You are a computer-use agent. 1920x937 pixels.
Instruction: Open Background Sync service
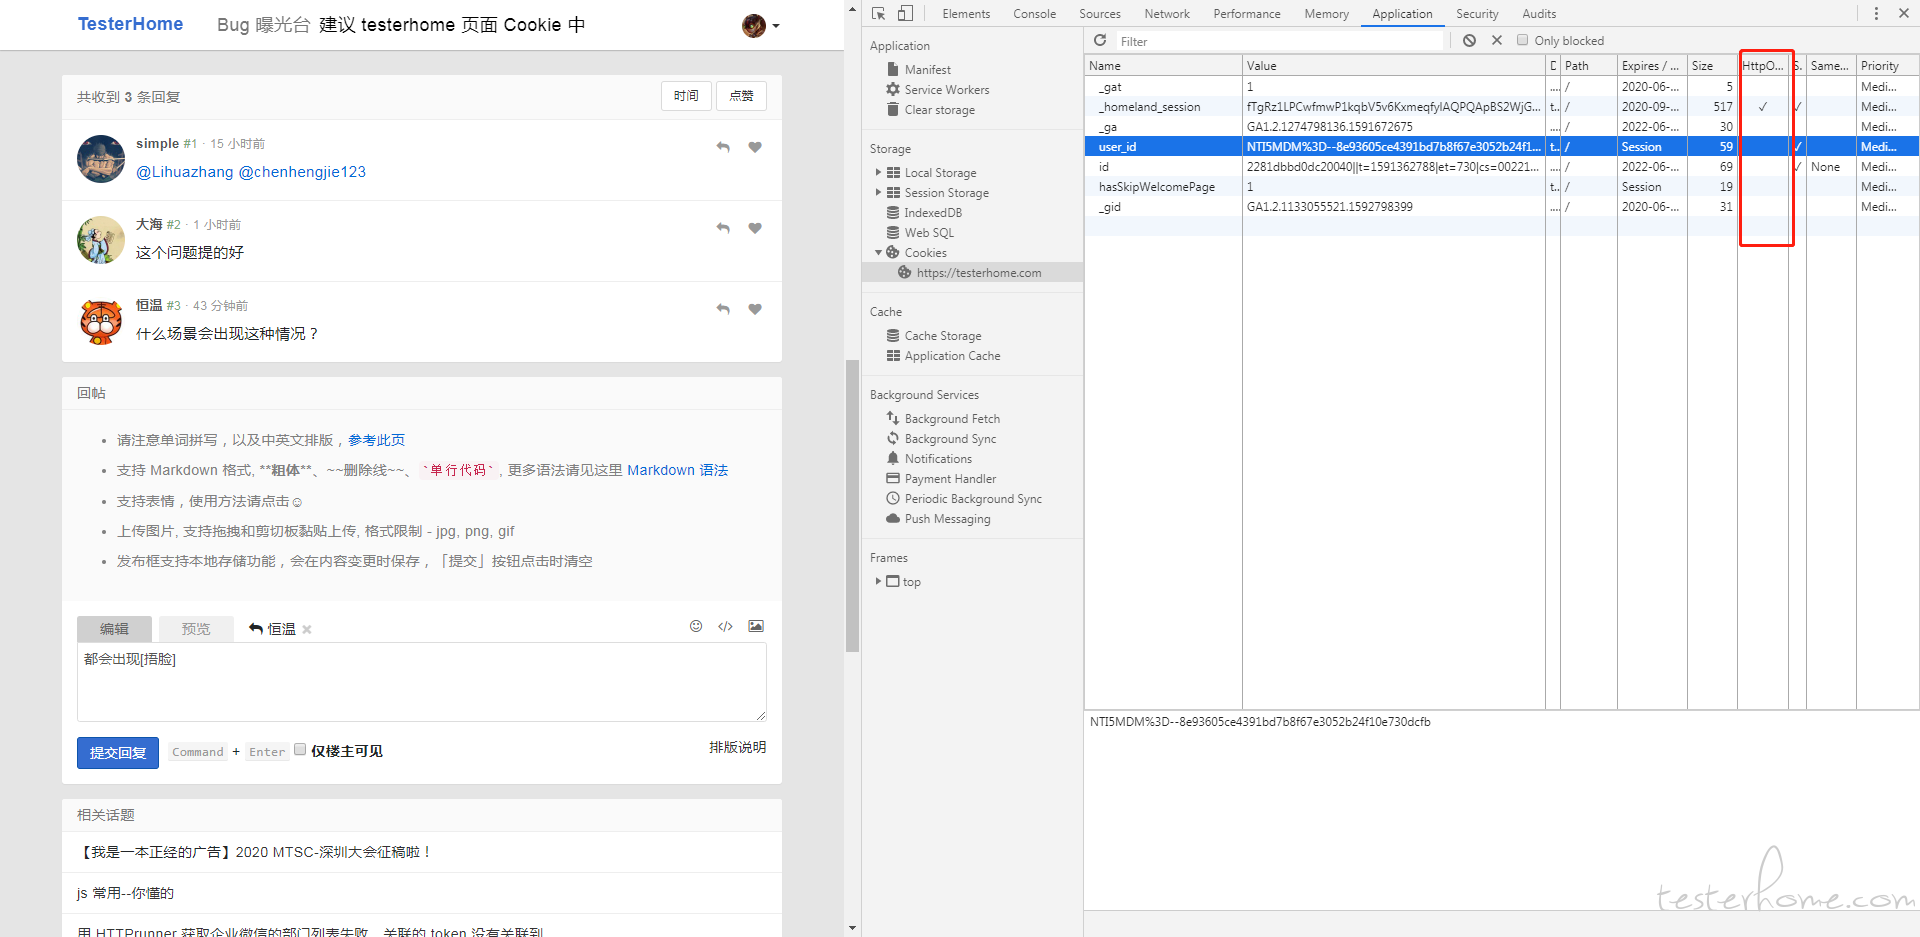pos(949,438)
